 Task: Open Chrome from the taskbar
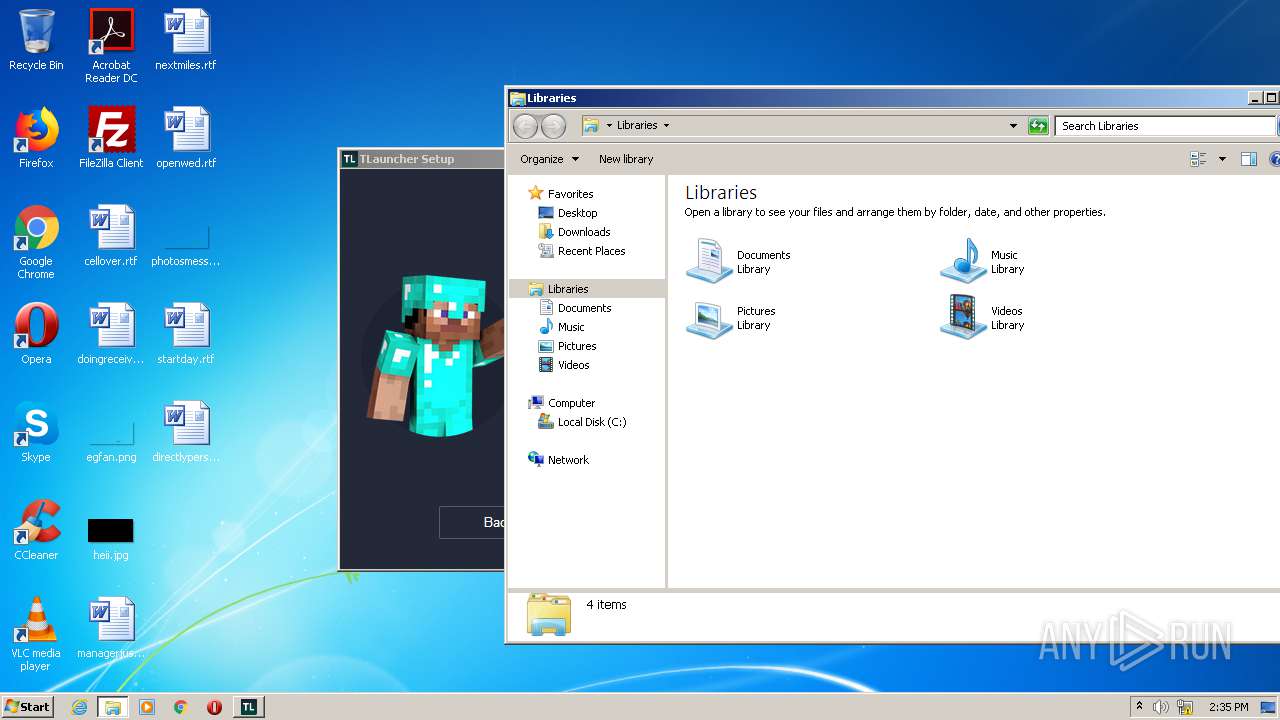tap(181, 707)
